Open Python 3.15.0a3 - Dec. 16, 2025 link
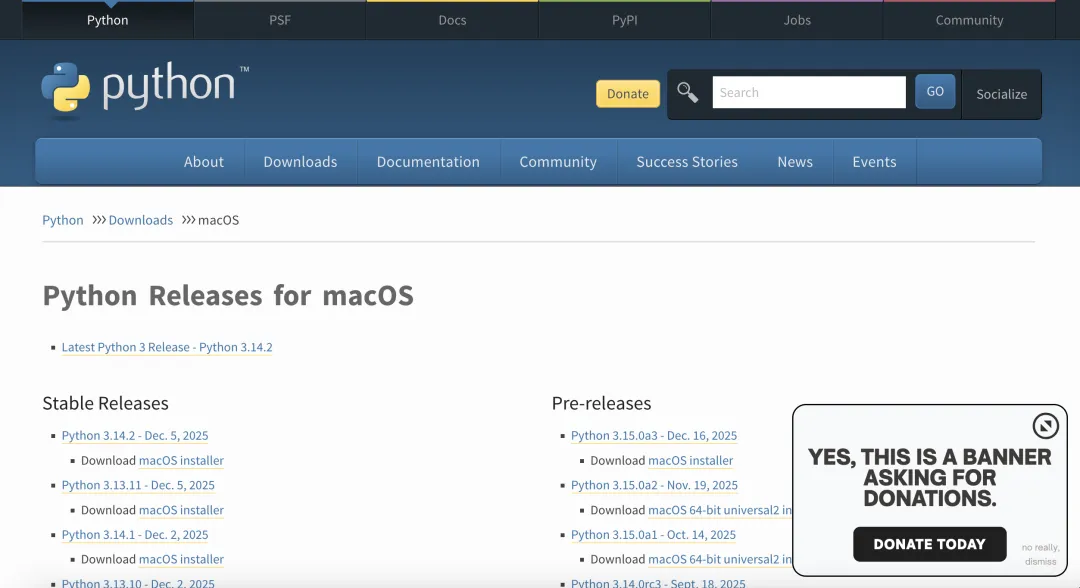This screenshot has height=588, width=1080. pyautogui.click(x=654, y=436)
